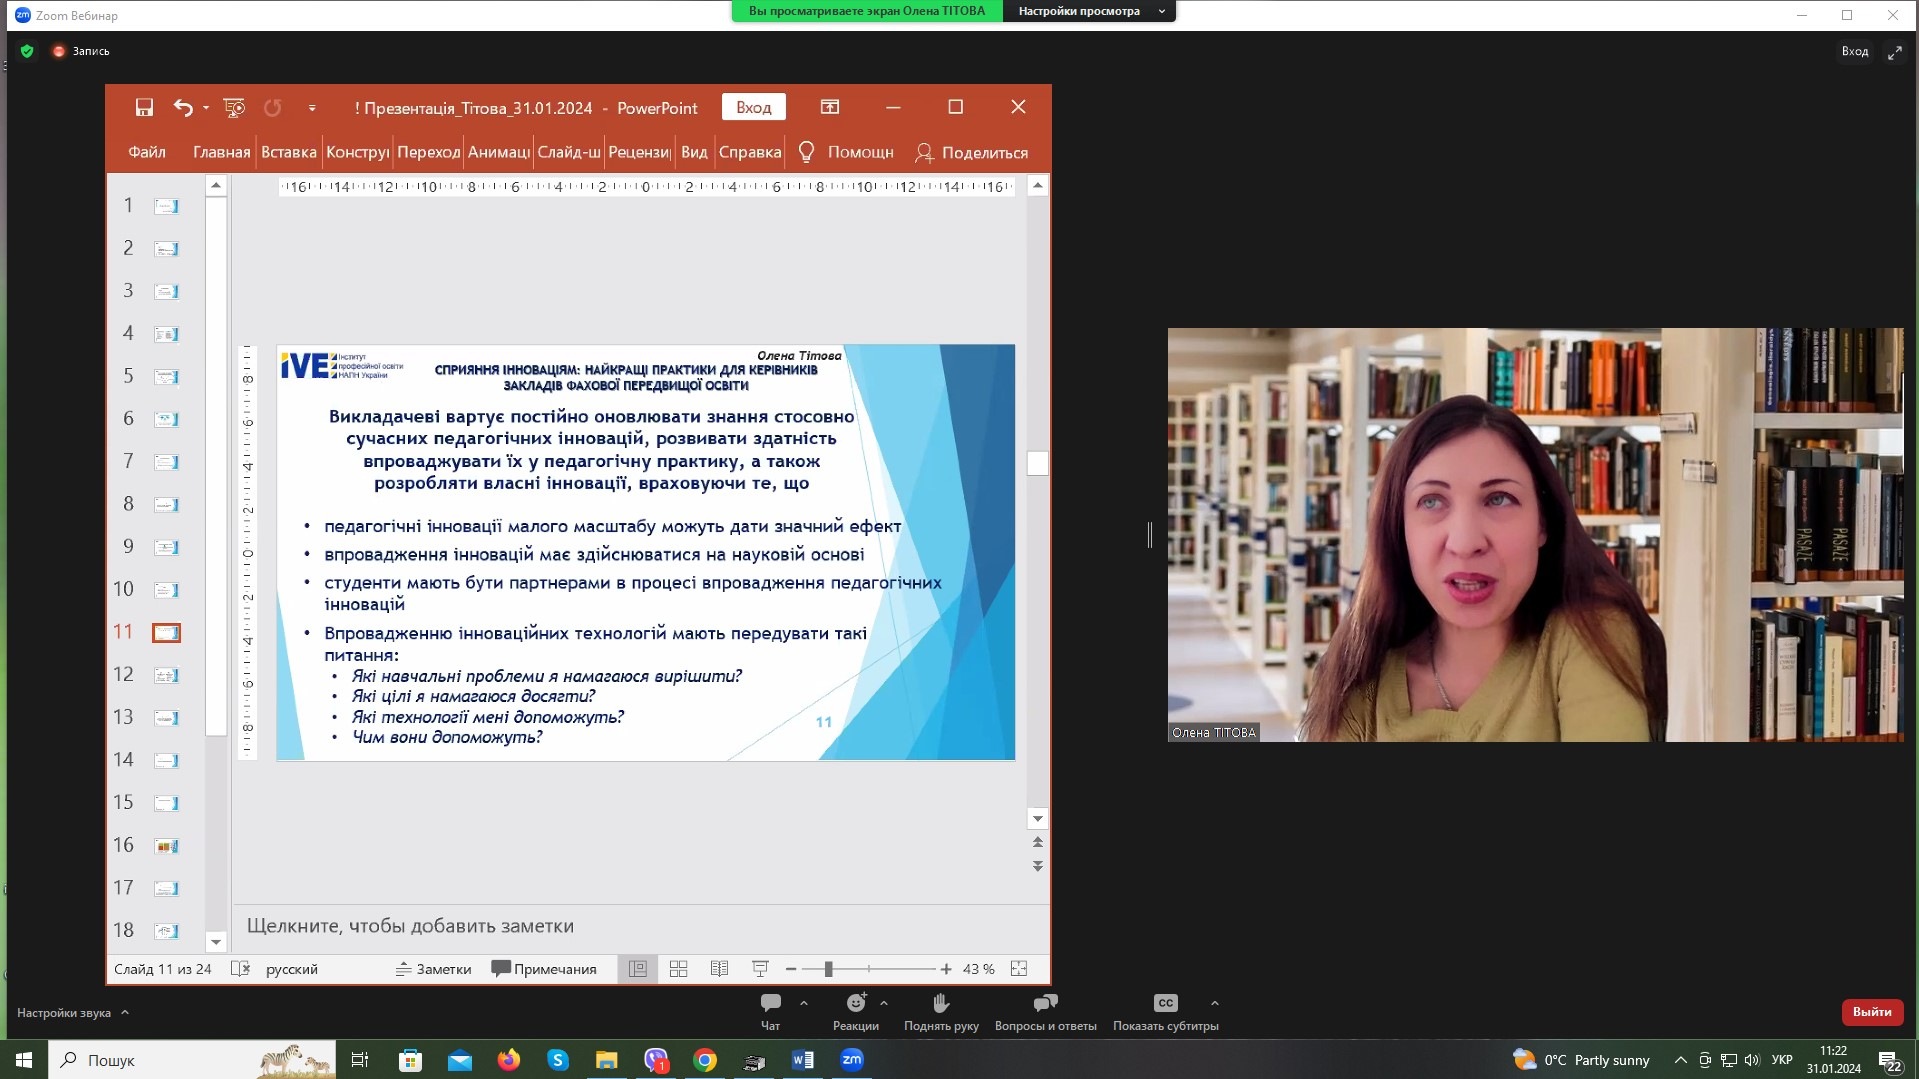The width and height of the screenshot is (1919, 1079).
Task: Toggle the Примечания comments pane
Action: pos(544,969)
